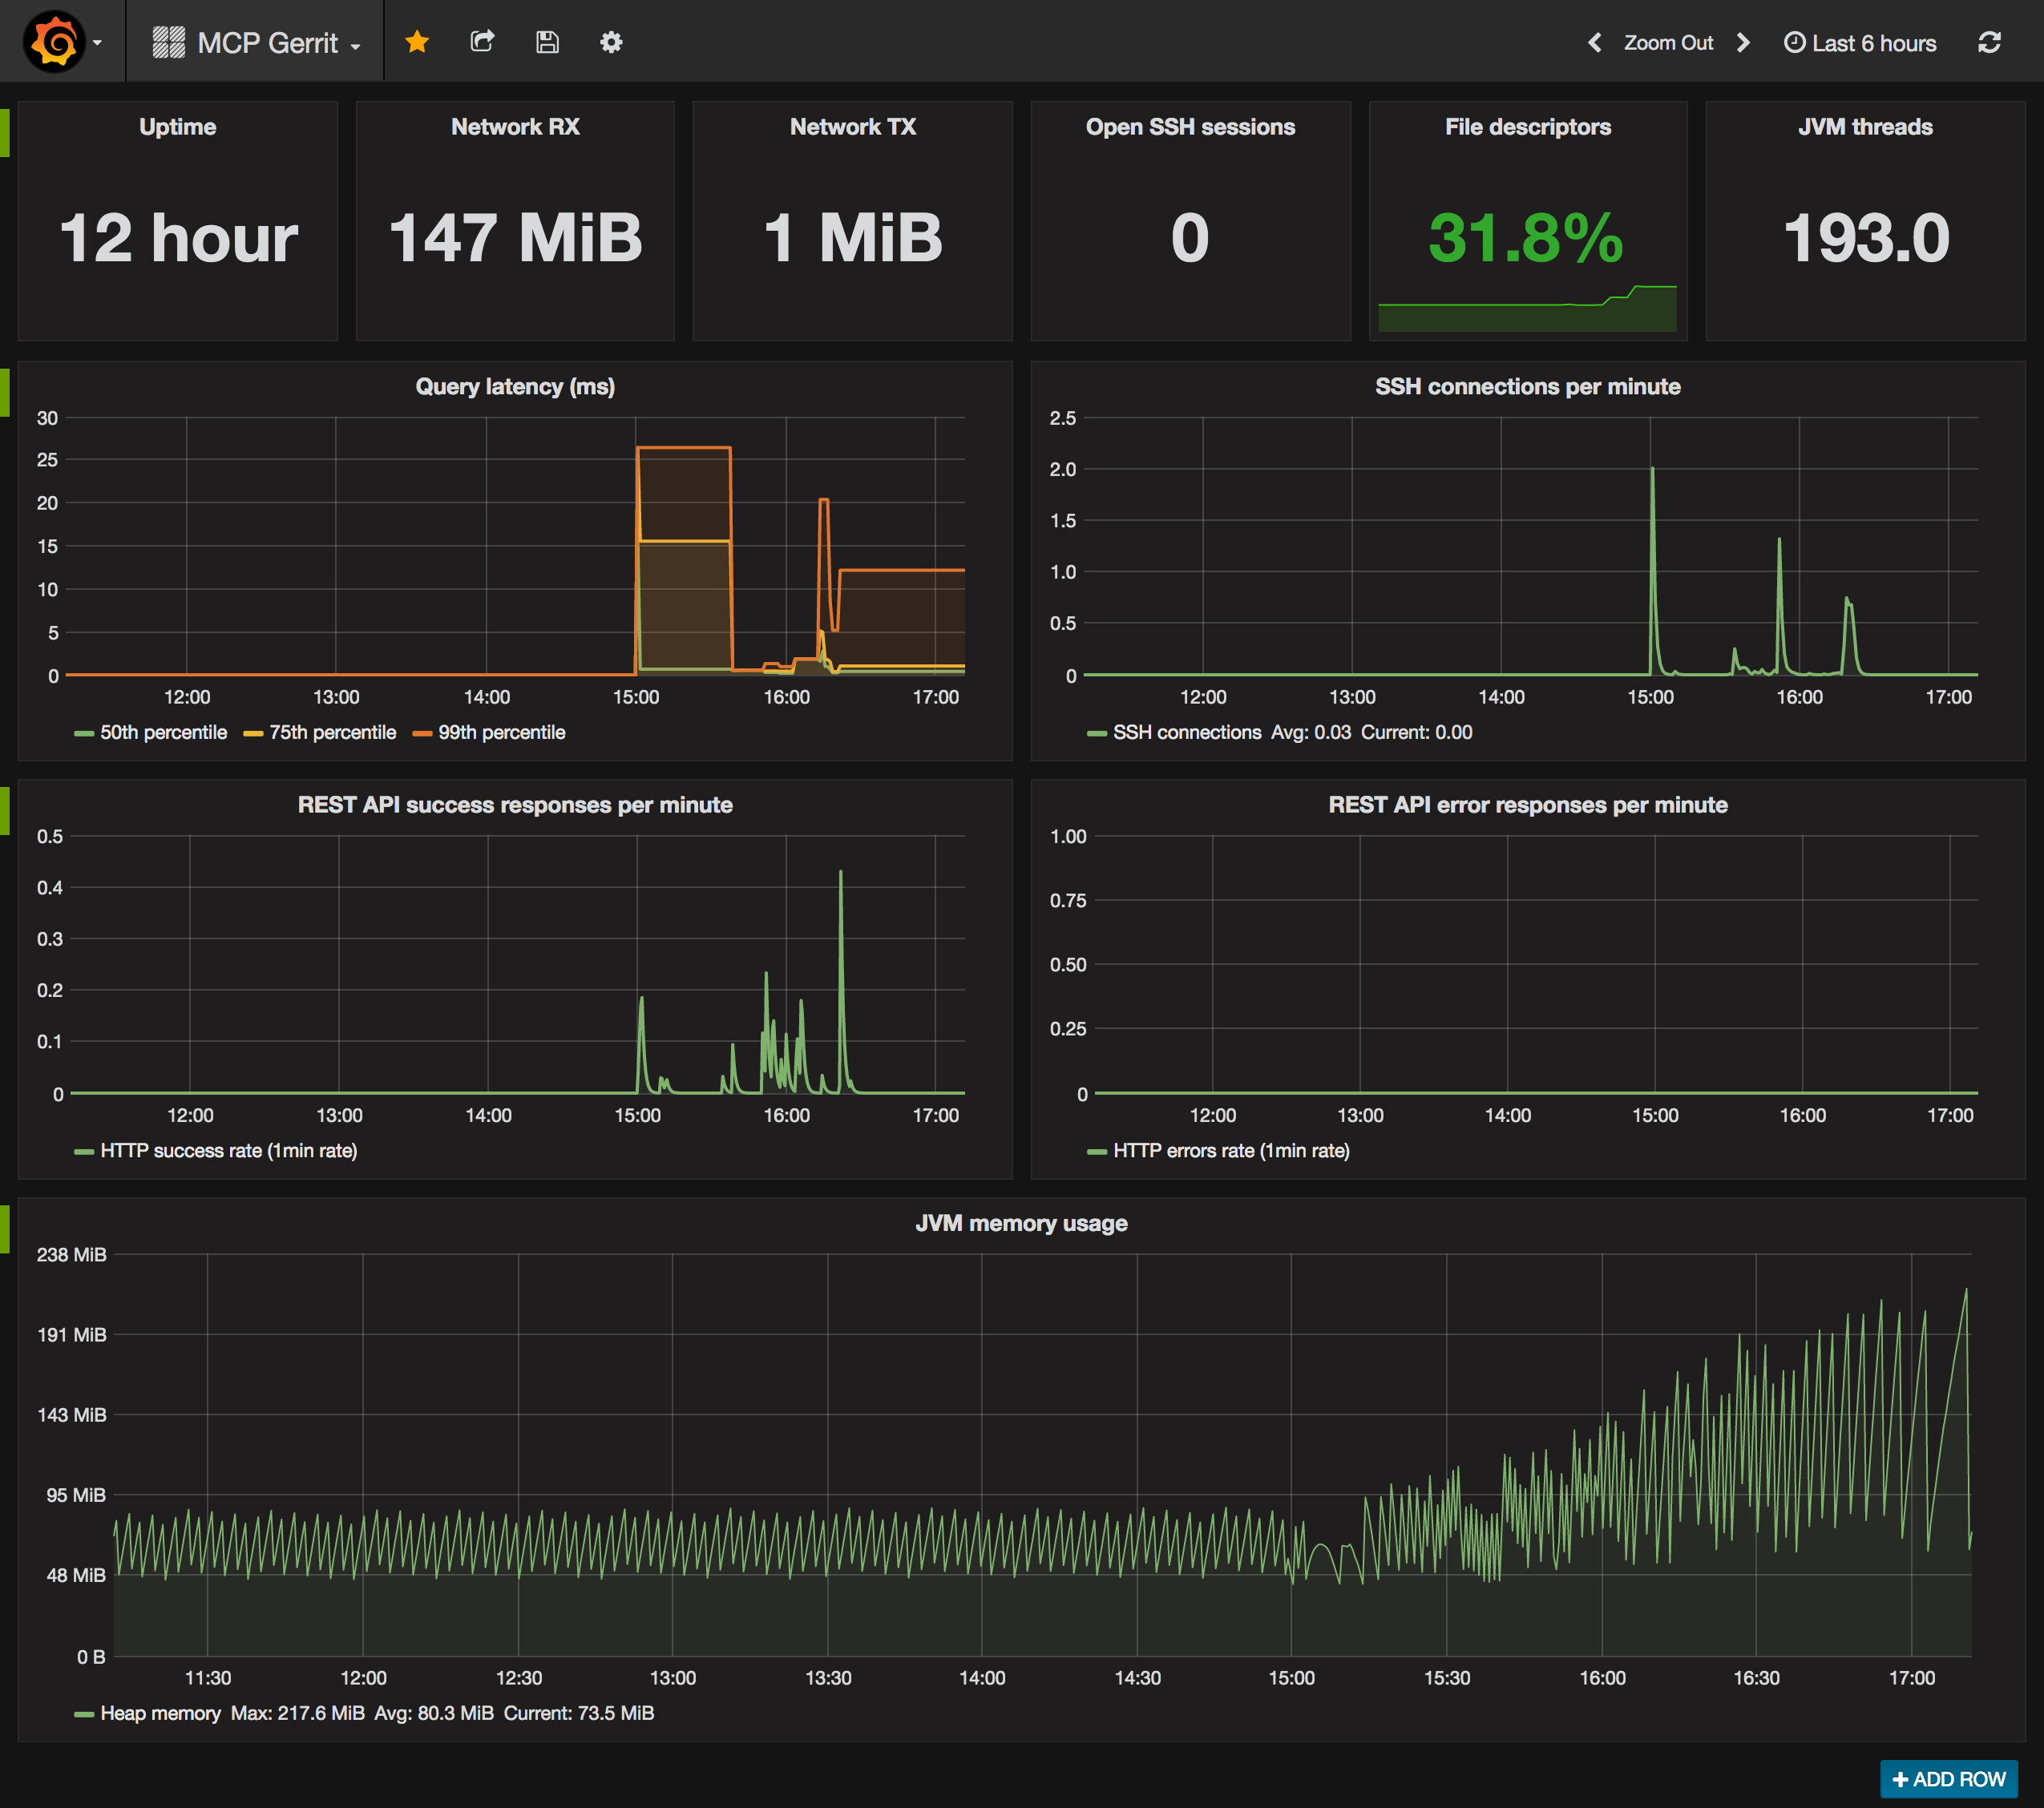
Task: Open the Network RX panel title menu
Action: [515, 127]
